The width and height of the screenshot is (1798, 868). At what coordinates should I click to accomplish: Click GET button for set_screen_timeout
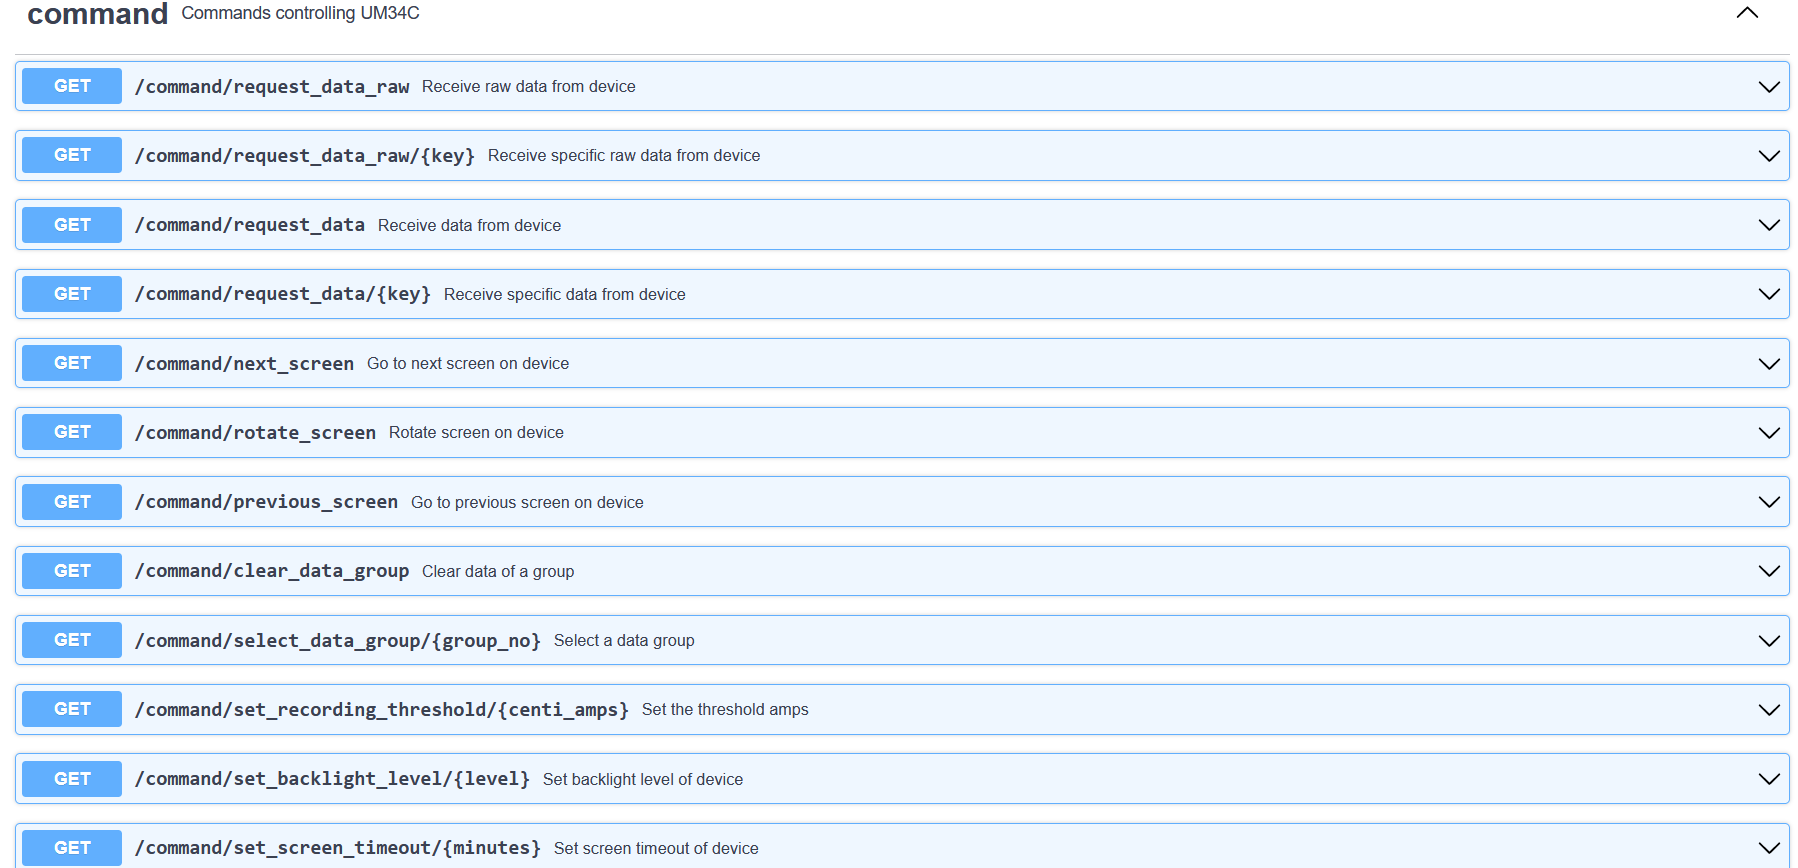(x=72, y=848)
